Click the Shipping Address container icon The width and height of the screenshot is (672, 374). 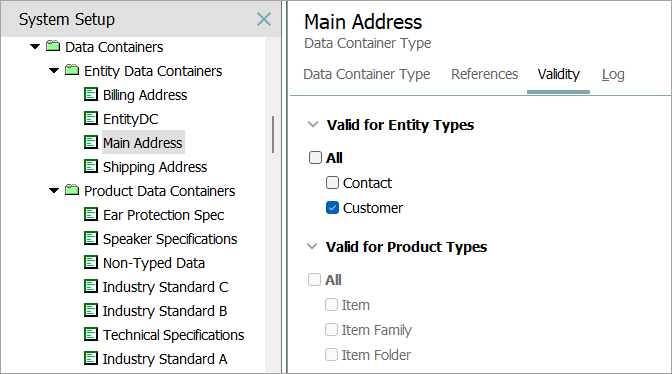[x=90, y=166]
